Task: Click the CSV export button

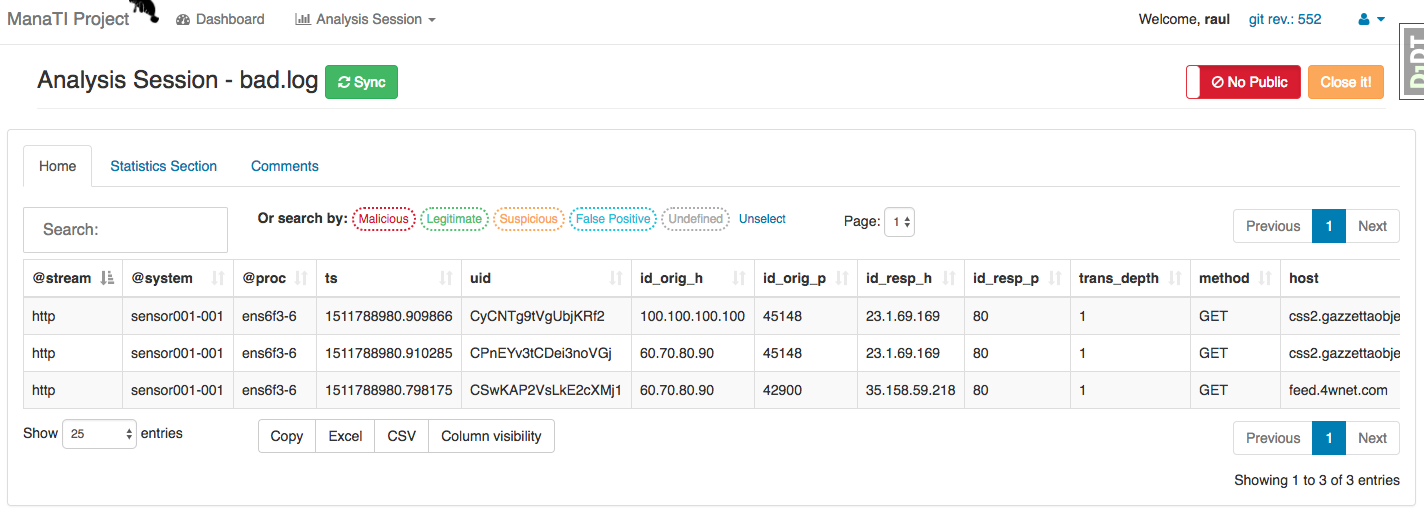Action: 402,436
